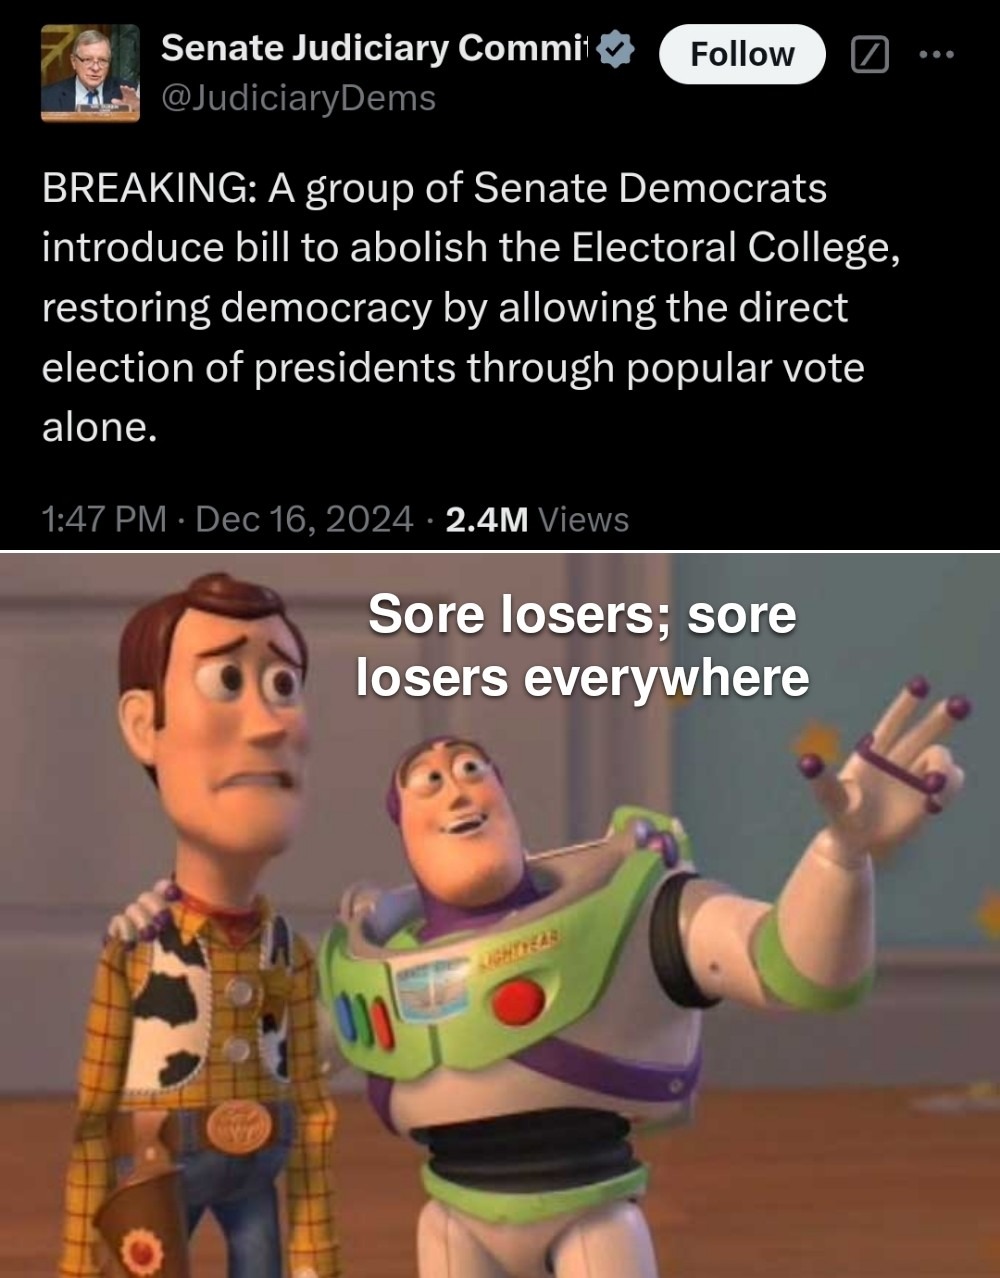
Task: View the 2.4M Views count
Action: tap(537, 519)
